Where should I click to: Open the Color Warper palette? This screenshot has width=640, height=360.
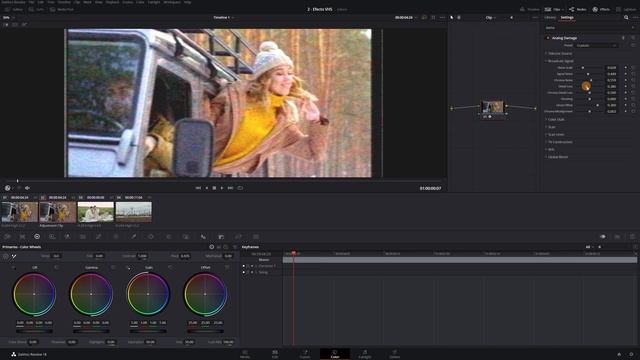(116, 237)
